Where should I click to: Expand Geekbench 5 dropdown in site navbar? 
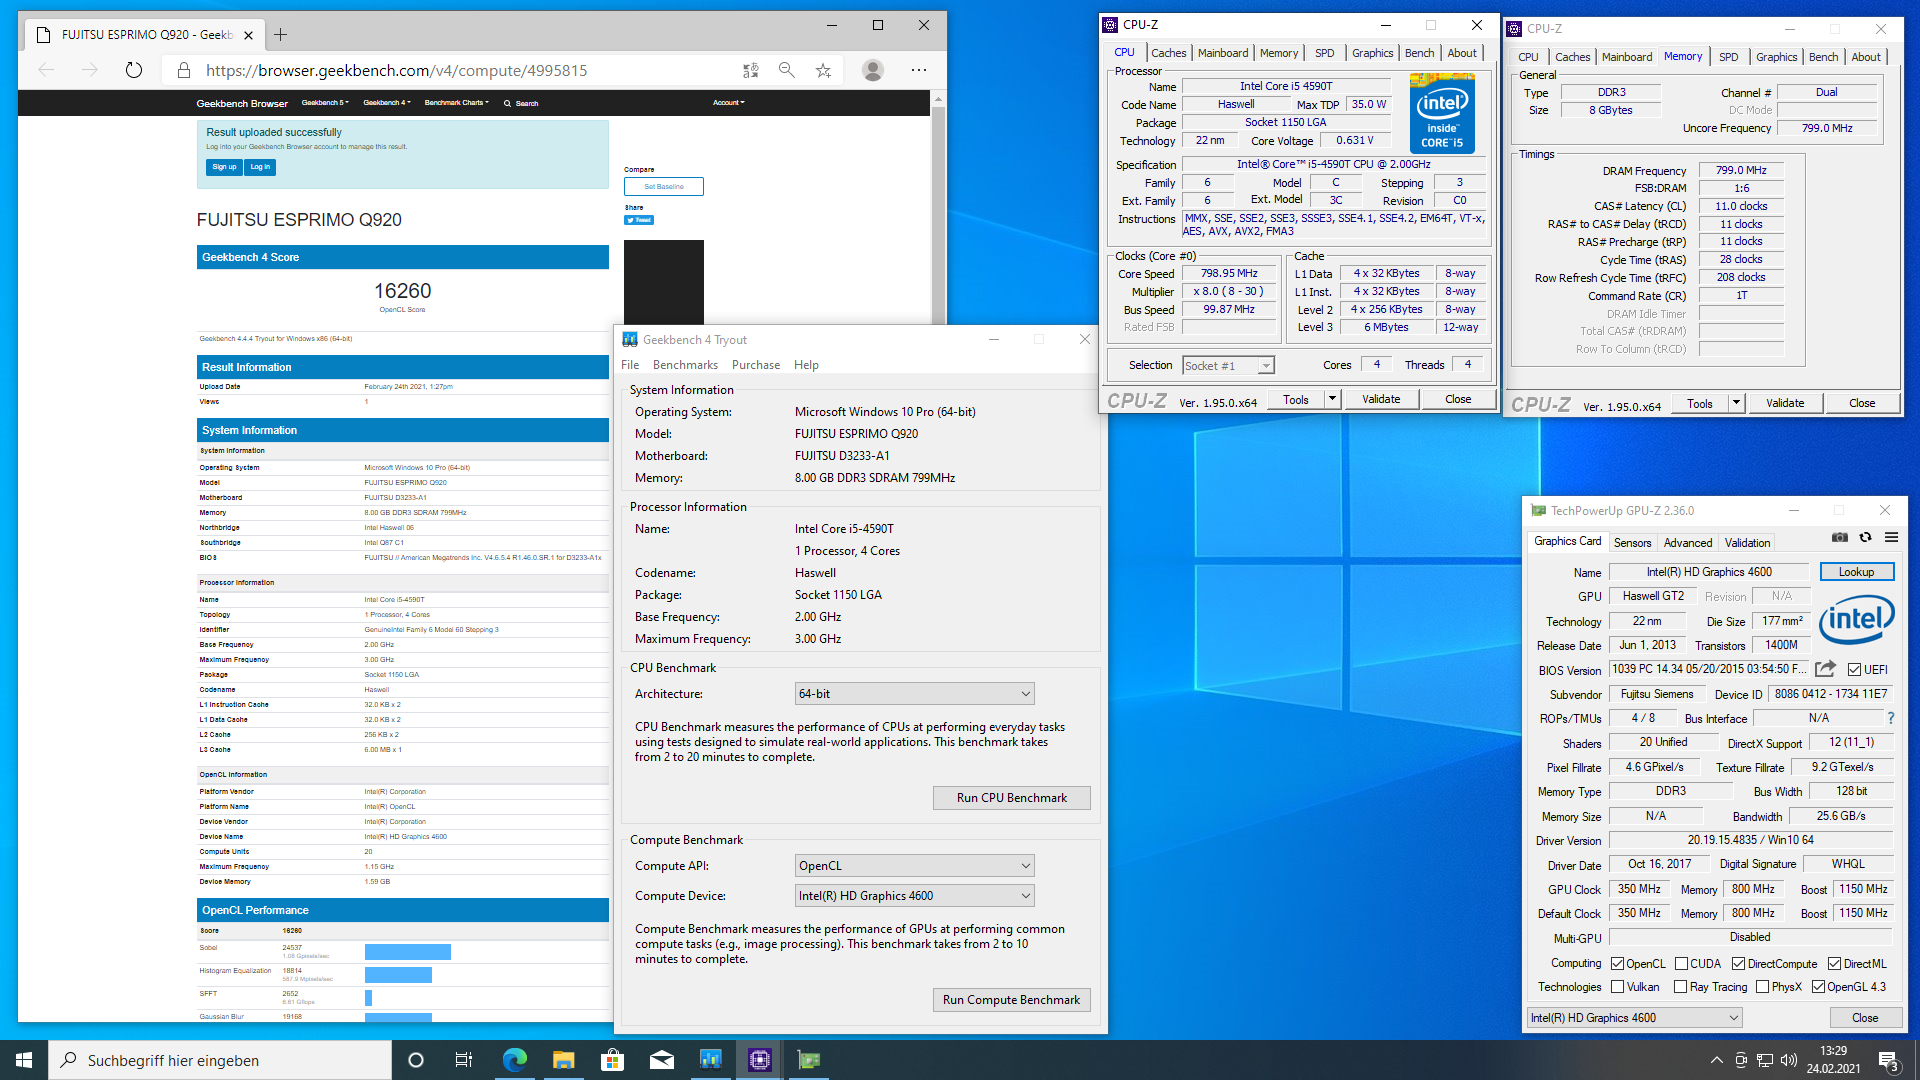pyautogui.click(x=325, y=103)
